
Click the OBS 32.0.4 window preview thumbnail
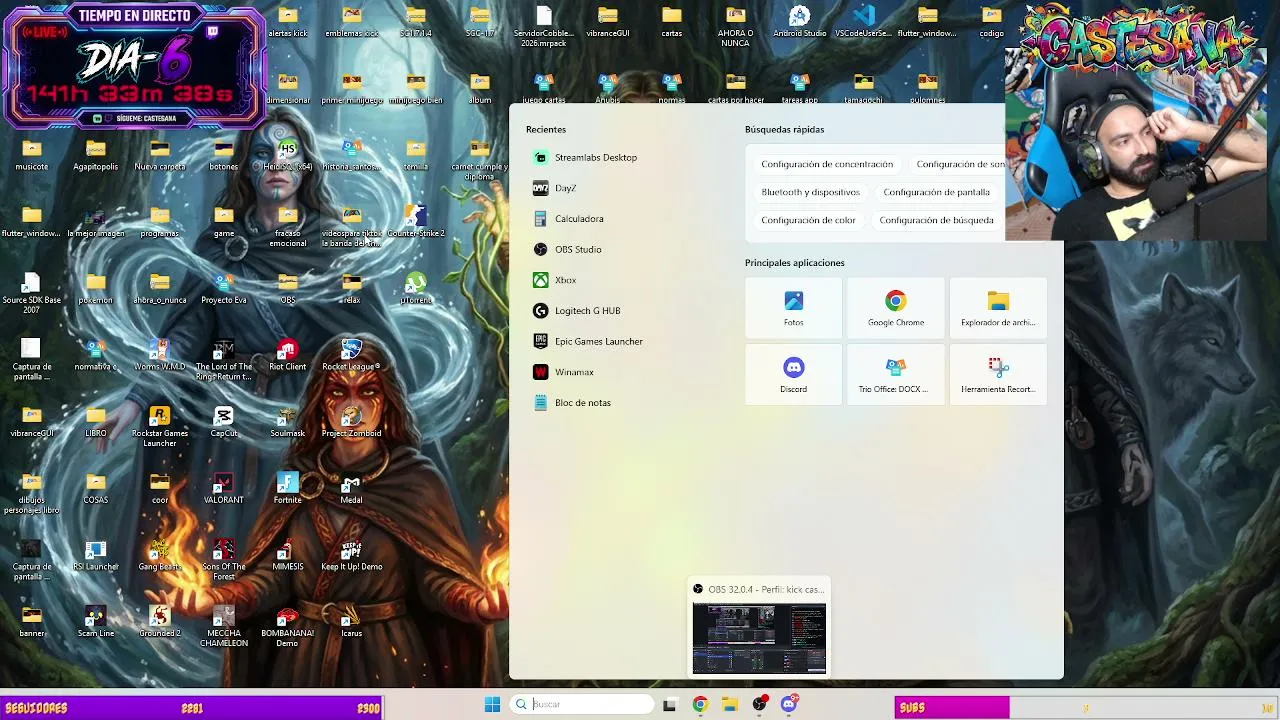[759, 637]
